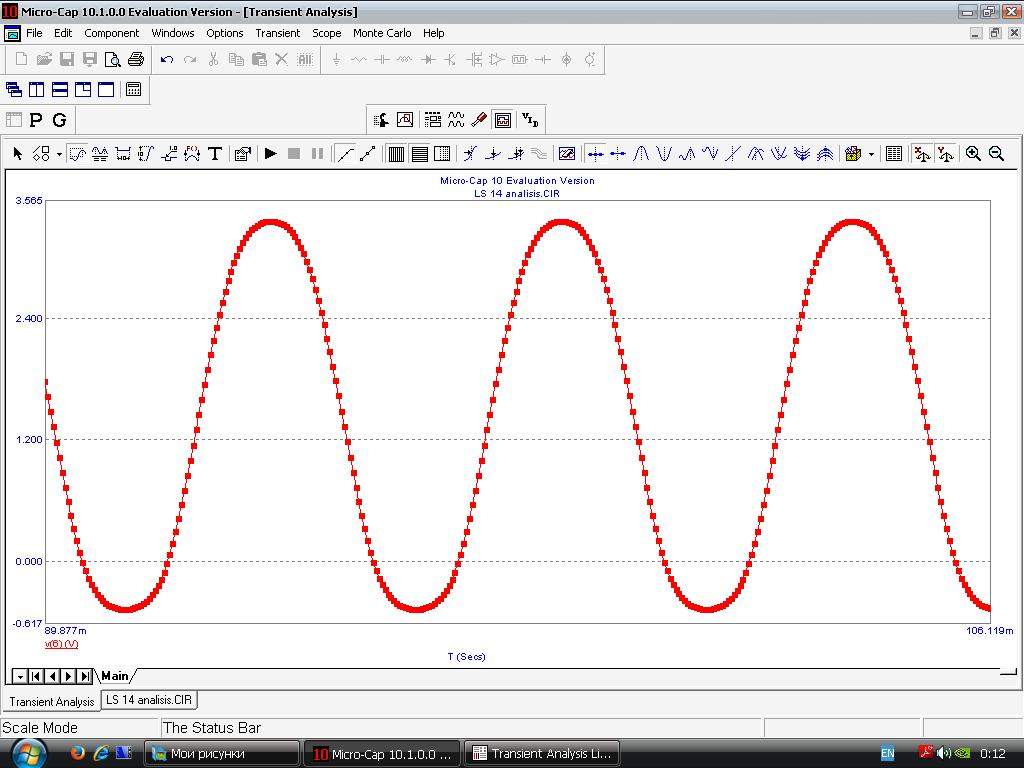
Task: Open the page list dropdown left of Main tab
Action: tap(20, 676)
